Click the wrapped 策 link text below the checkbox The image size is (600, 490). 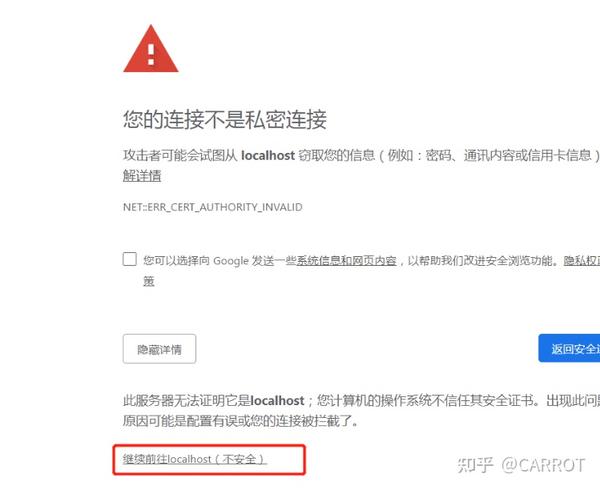pyautogui.click(x=149, y=281)
